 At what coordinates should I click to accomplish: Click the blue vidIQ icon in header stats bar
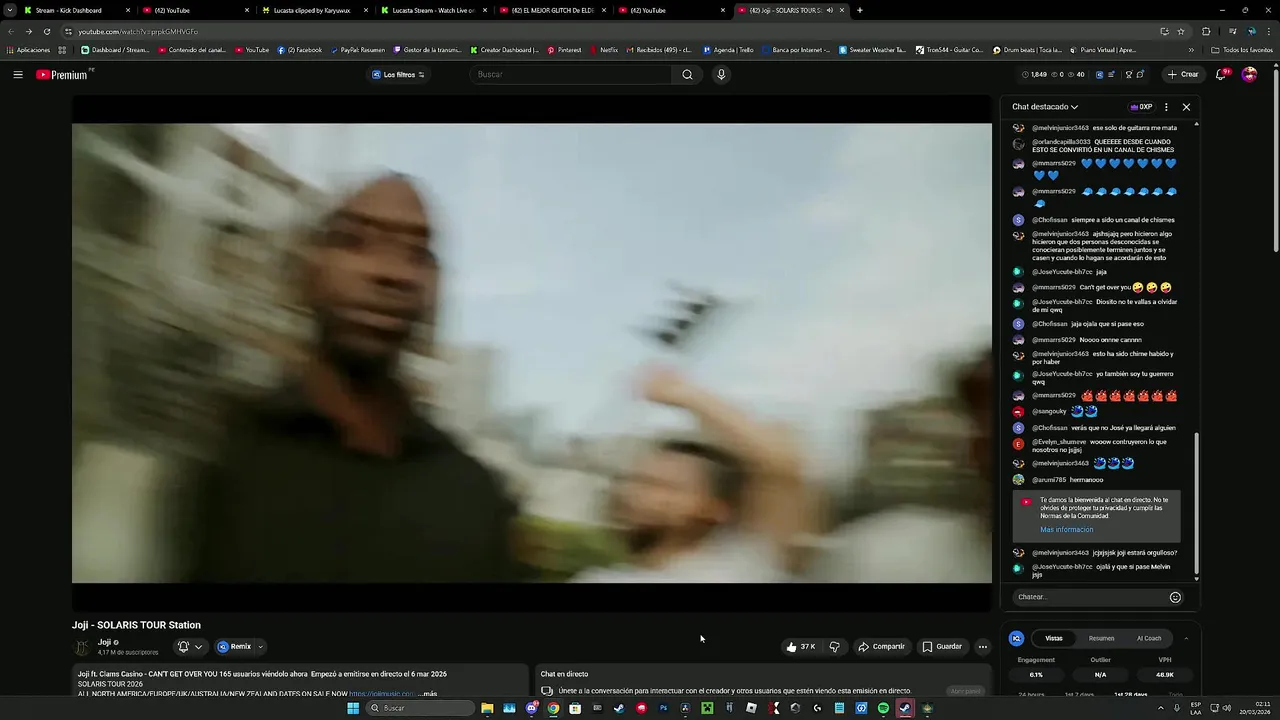tap(1100, 74)
